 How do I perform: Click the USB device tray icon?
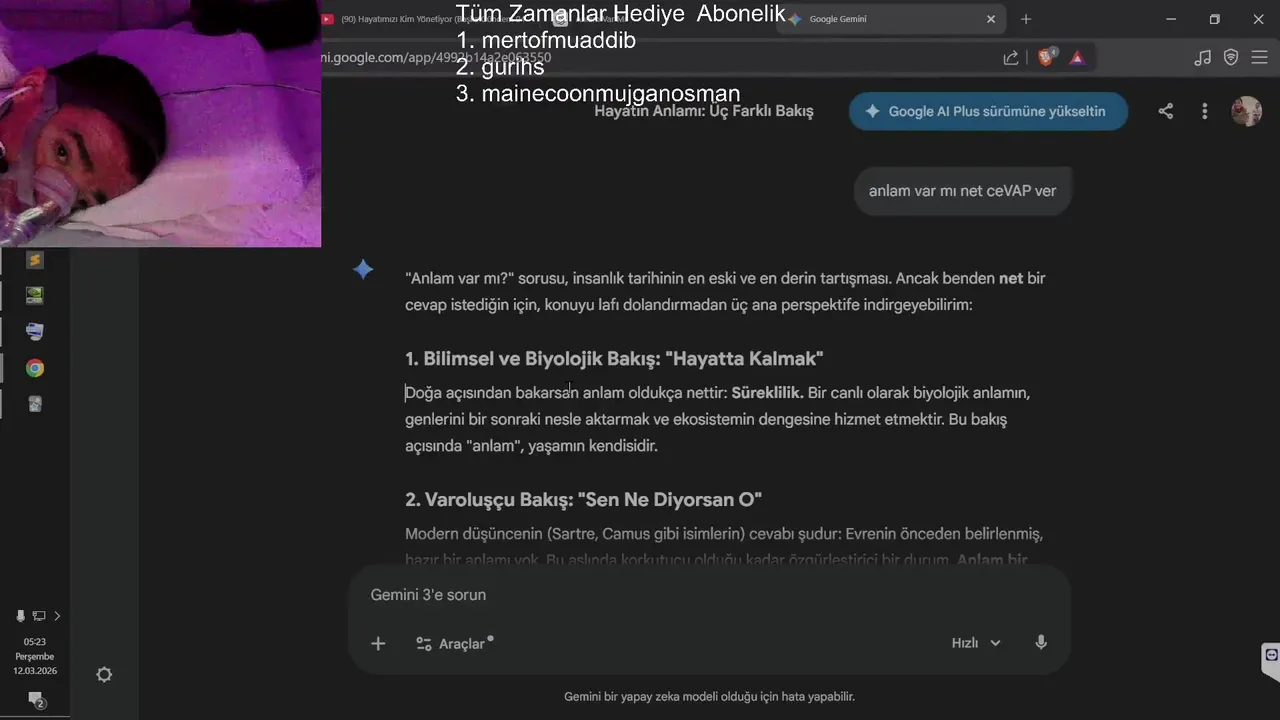coord(21,616)
